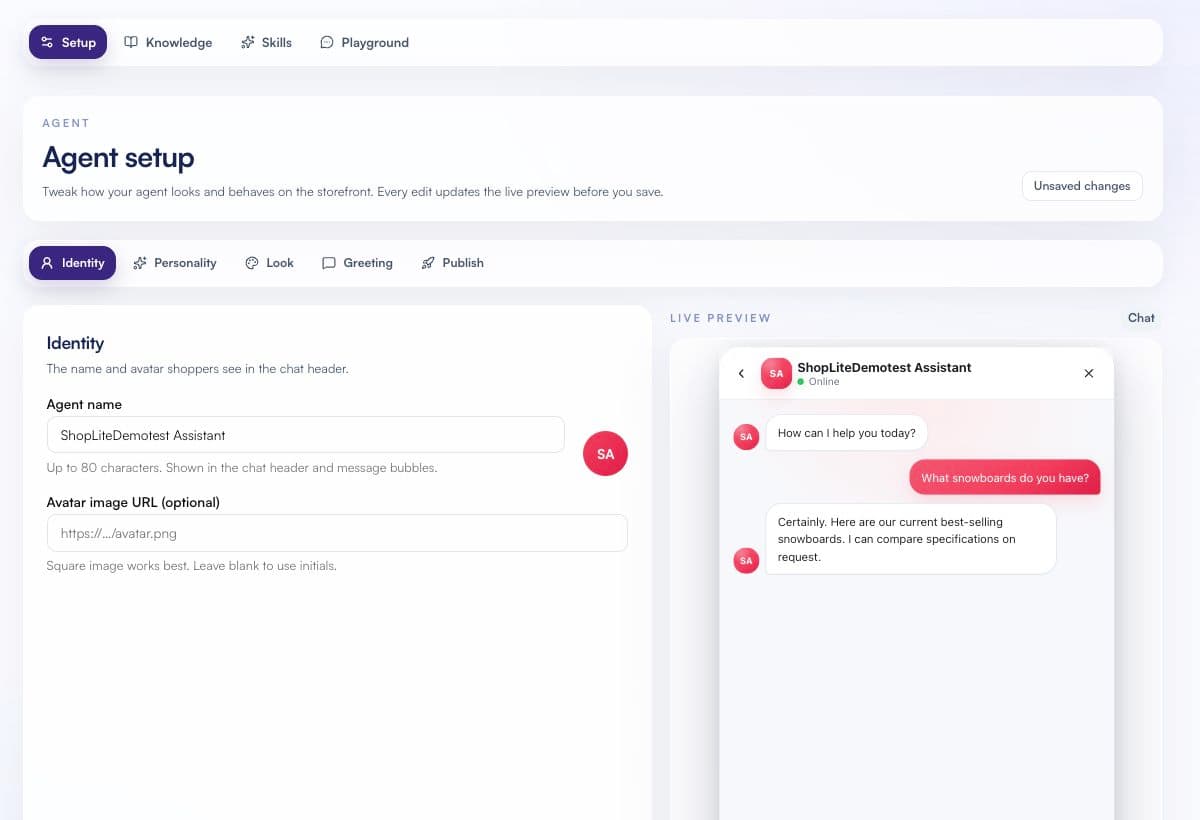Viewport: 1200px width, 820px height.
Task: Switch to the Knowledge tab
Action: coord(168,43)
